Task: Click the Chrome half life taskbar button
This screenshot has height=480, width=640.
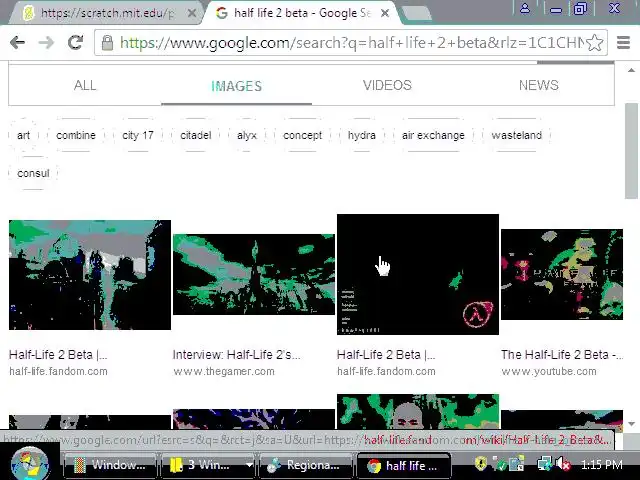Action: [x=404, y=465]
